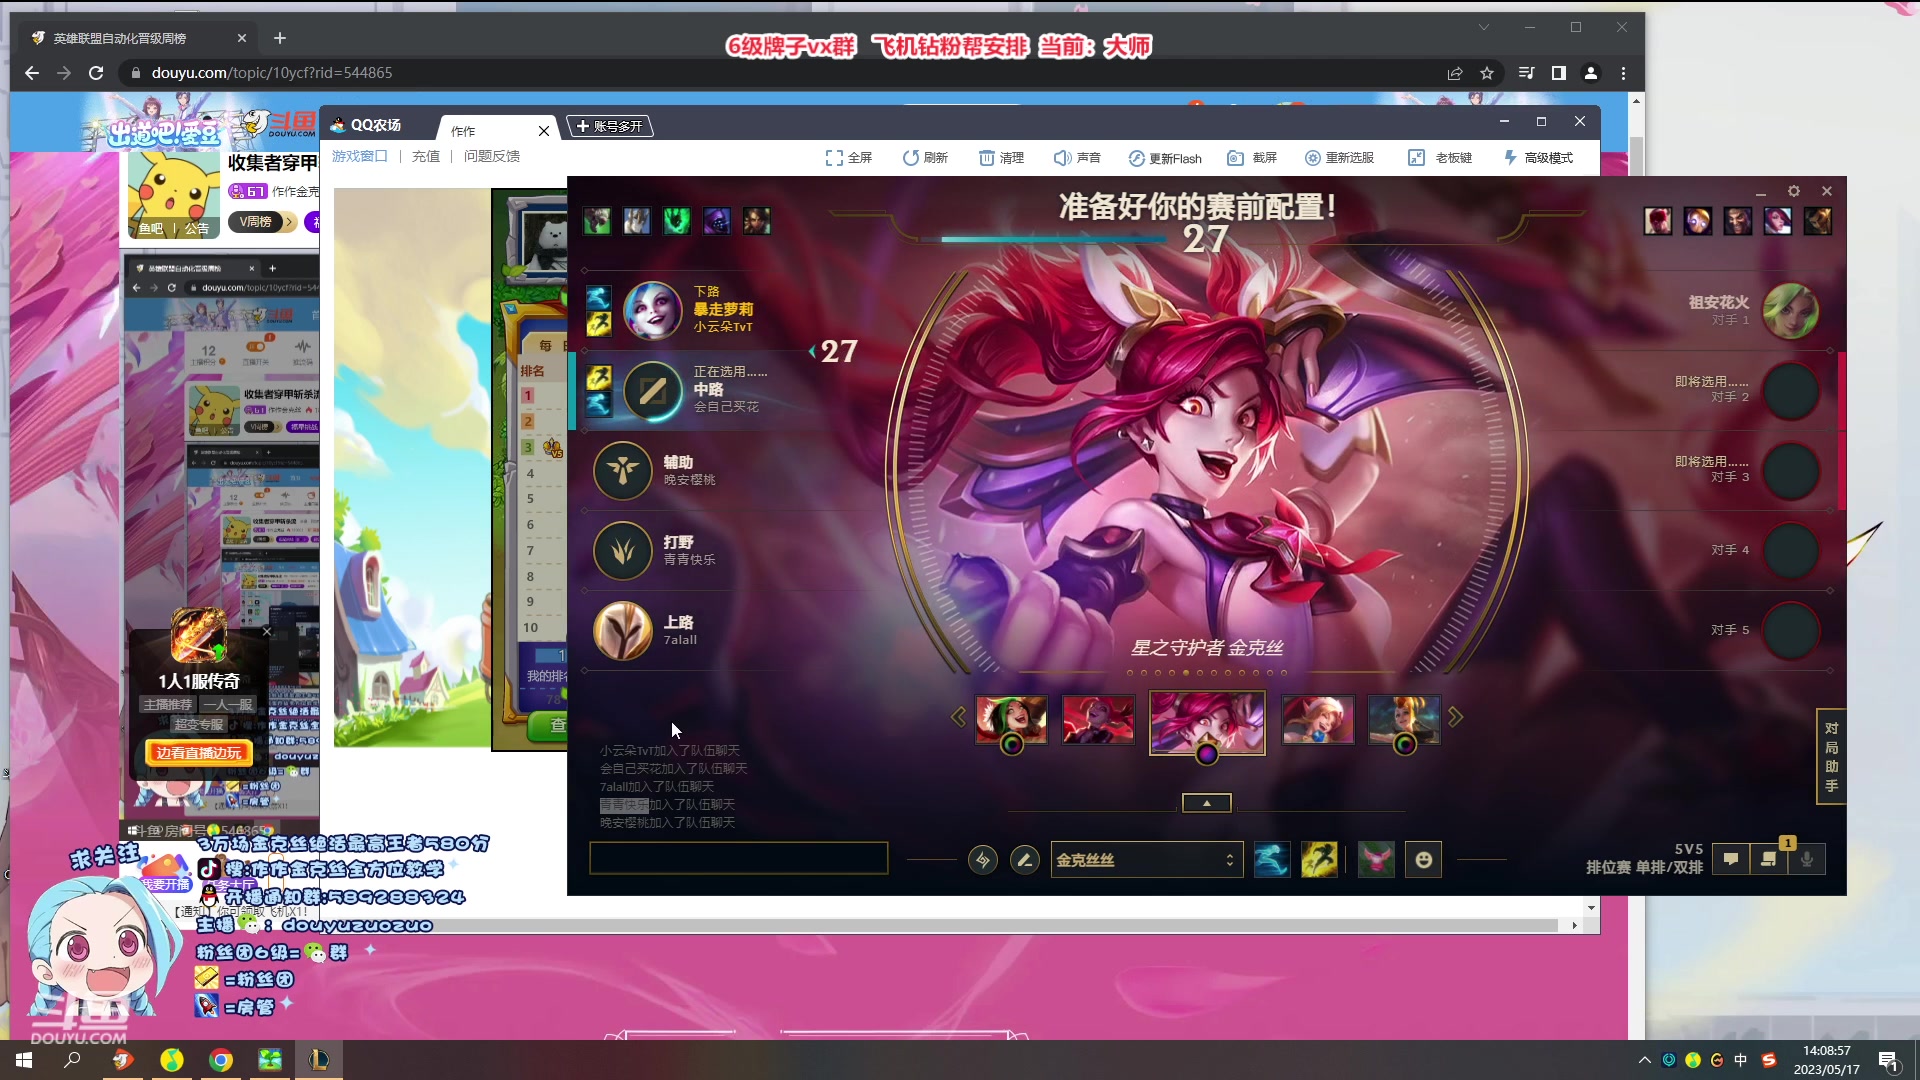
Task: Open LoL client settings gear
Action: point(1794,191)
